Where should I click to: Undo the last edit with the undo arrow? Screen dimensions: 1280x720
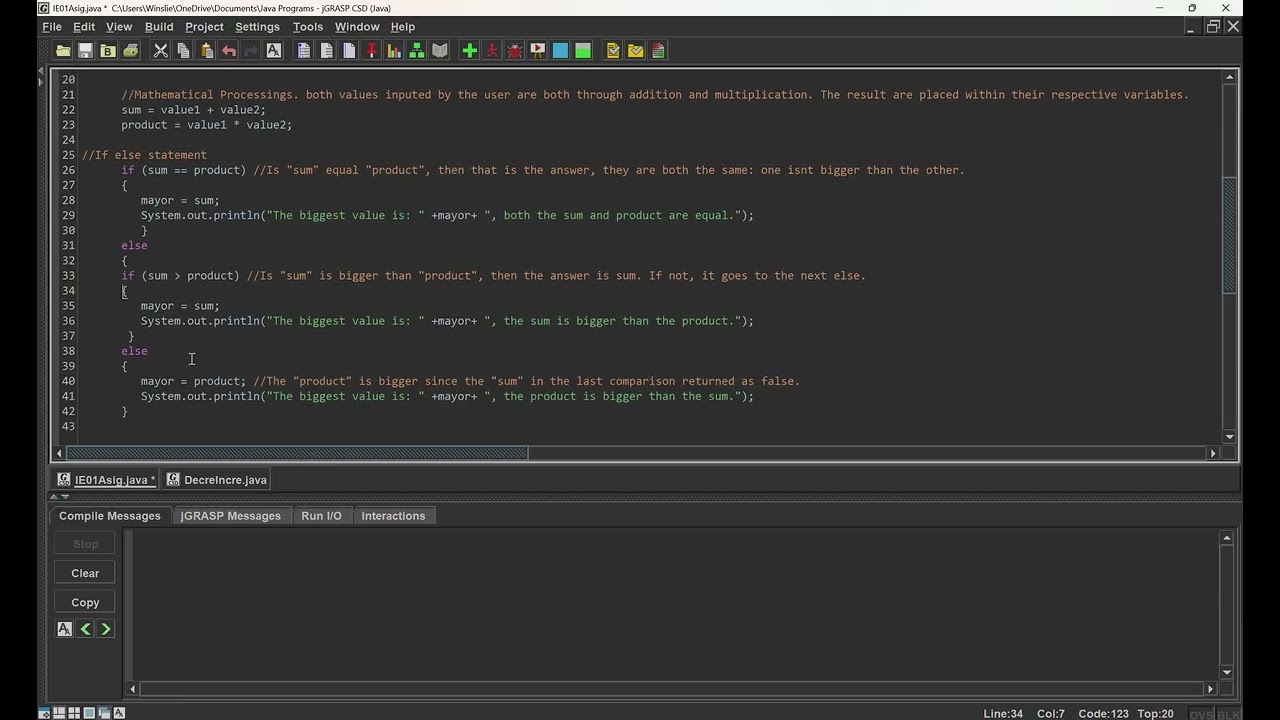coord(229,51)
